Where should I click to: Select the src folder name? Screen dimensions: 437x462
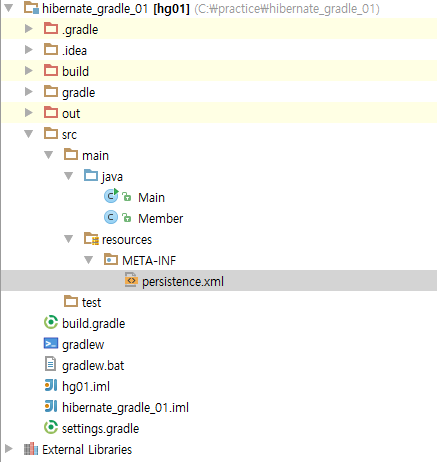[x=69, y=135]
